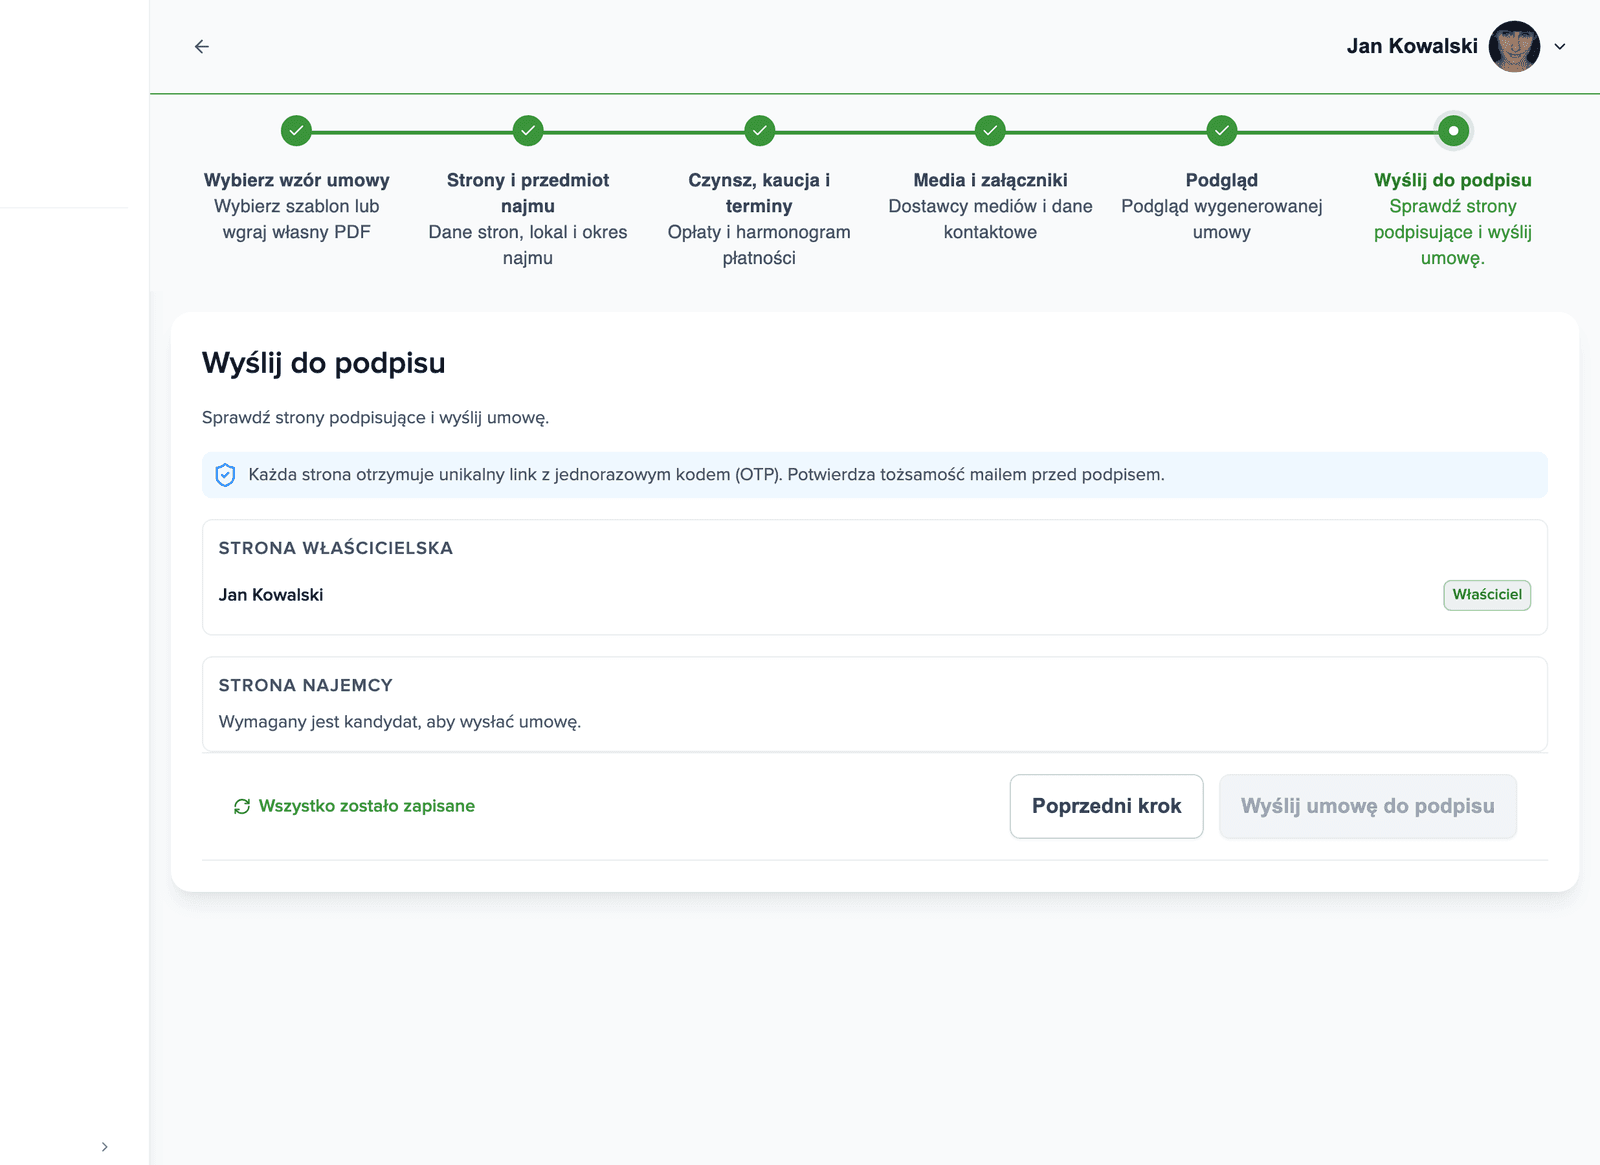Click 'Wyślij umowę do podpisu' button

click(1368, 806)
